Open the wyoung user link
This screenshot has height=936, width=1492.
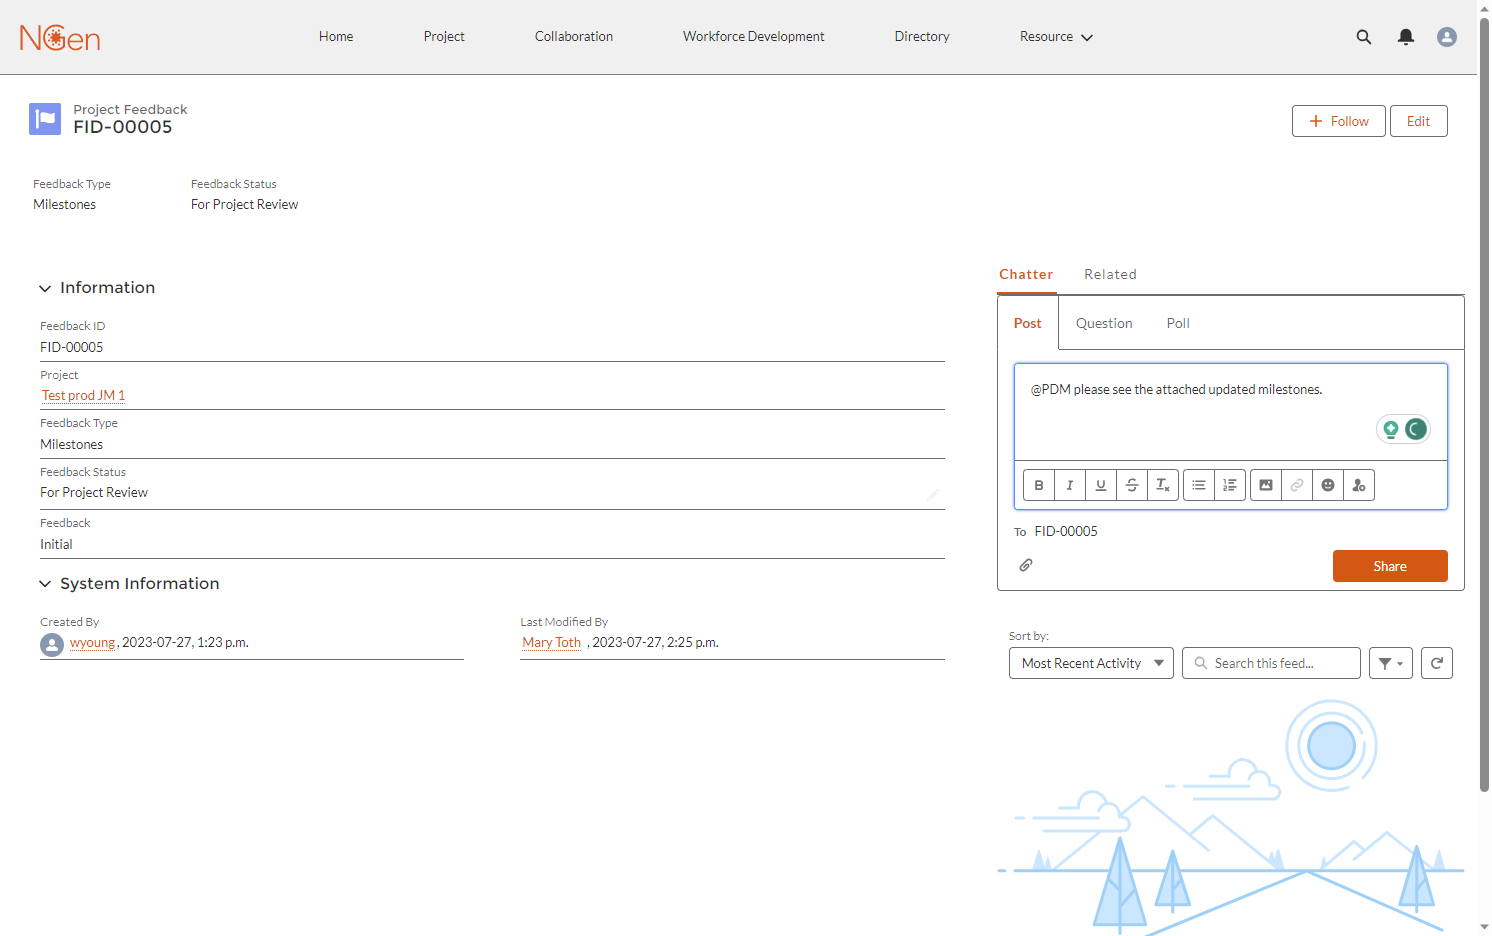(x=93, y=643)
